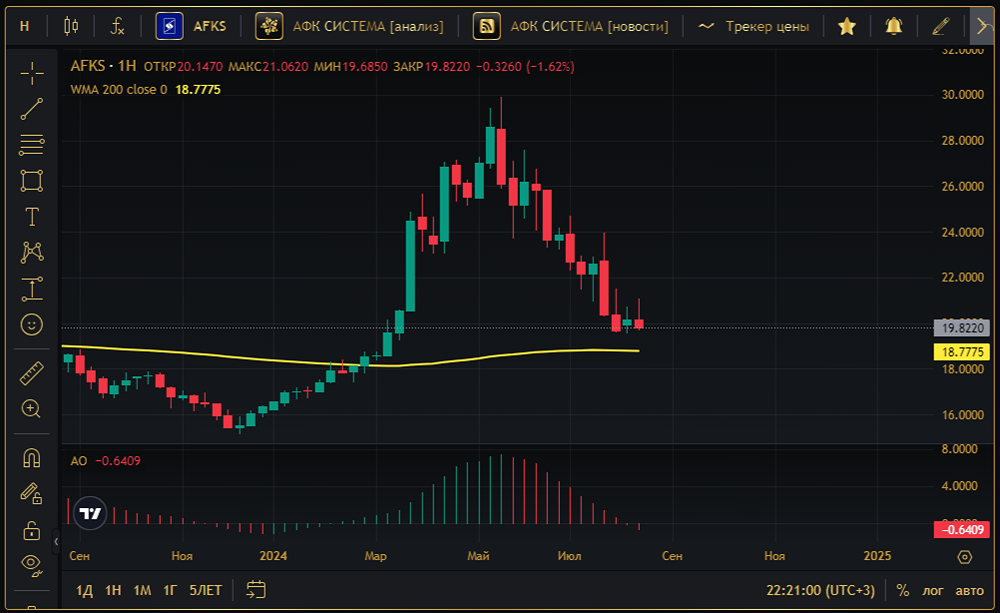The width and height of the screenshot is (1000, 613).
Task: Open the emoji stickers tool
Action: 31,325
